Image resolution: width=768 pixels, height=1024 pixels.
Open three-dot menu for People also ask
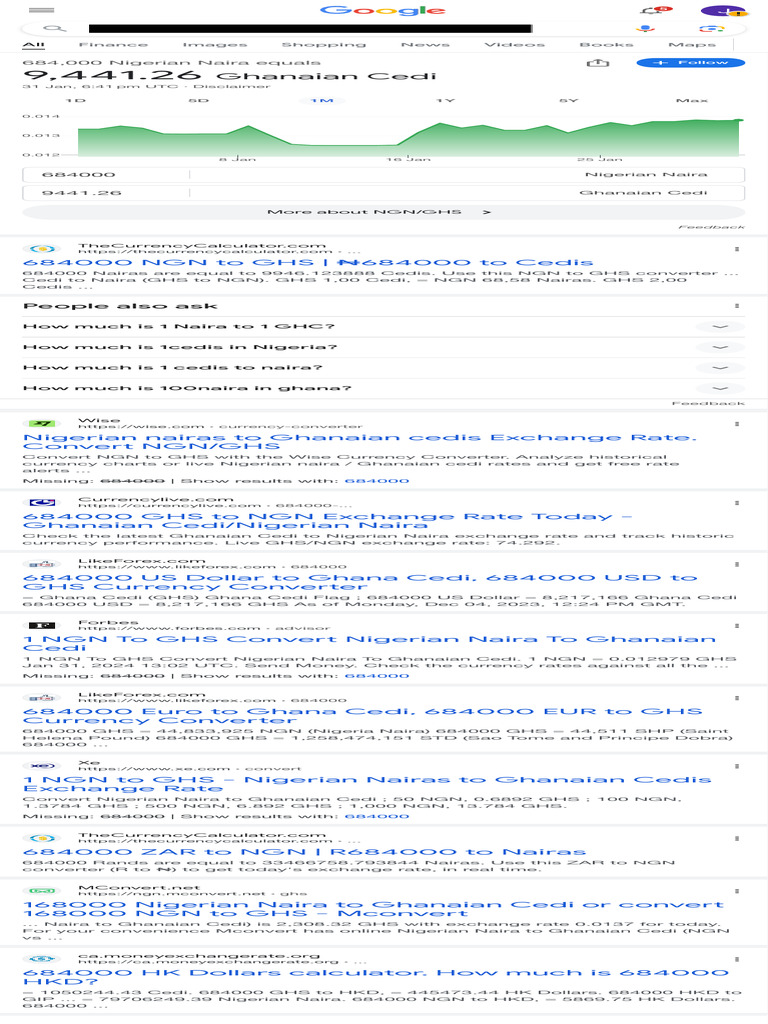(737, 306)
